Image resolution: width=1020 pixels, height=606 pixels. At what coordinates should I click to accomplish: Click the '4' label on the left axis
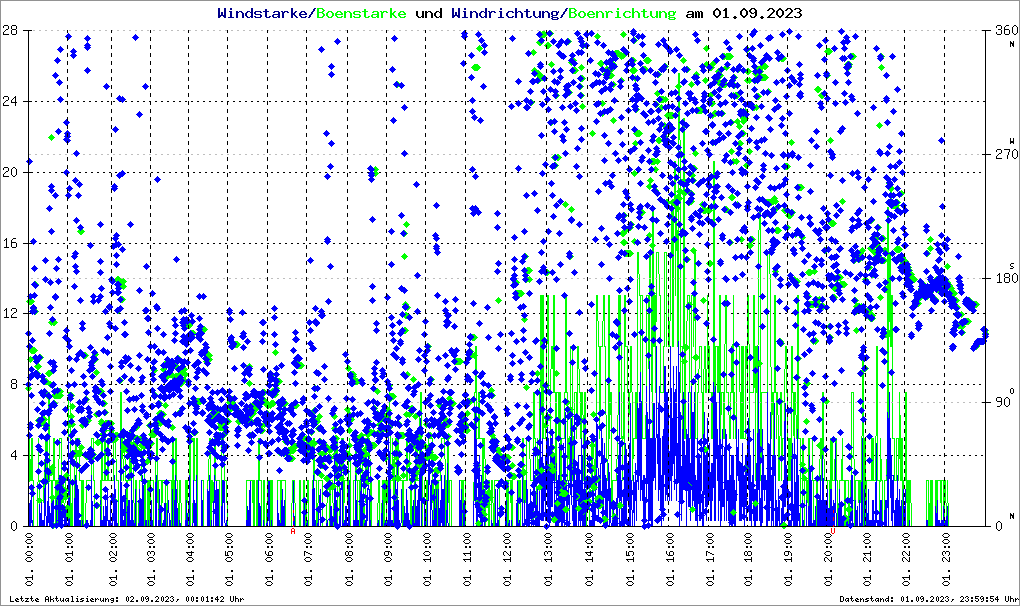[x=12, y=455]
